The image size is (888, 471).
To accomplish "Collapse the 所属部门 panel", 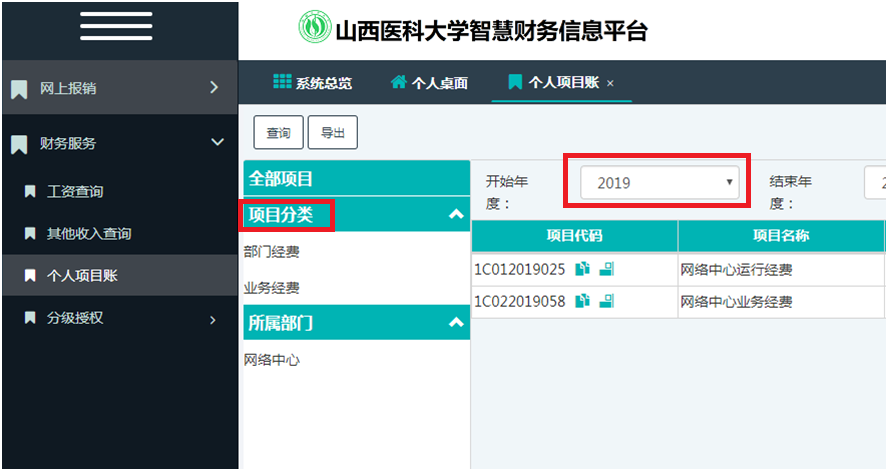I will pyautogui.click(x=456, y=323).
